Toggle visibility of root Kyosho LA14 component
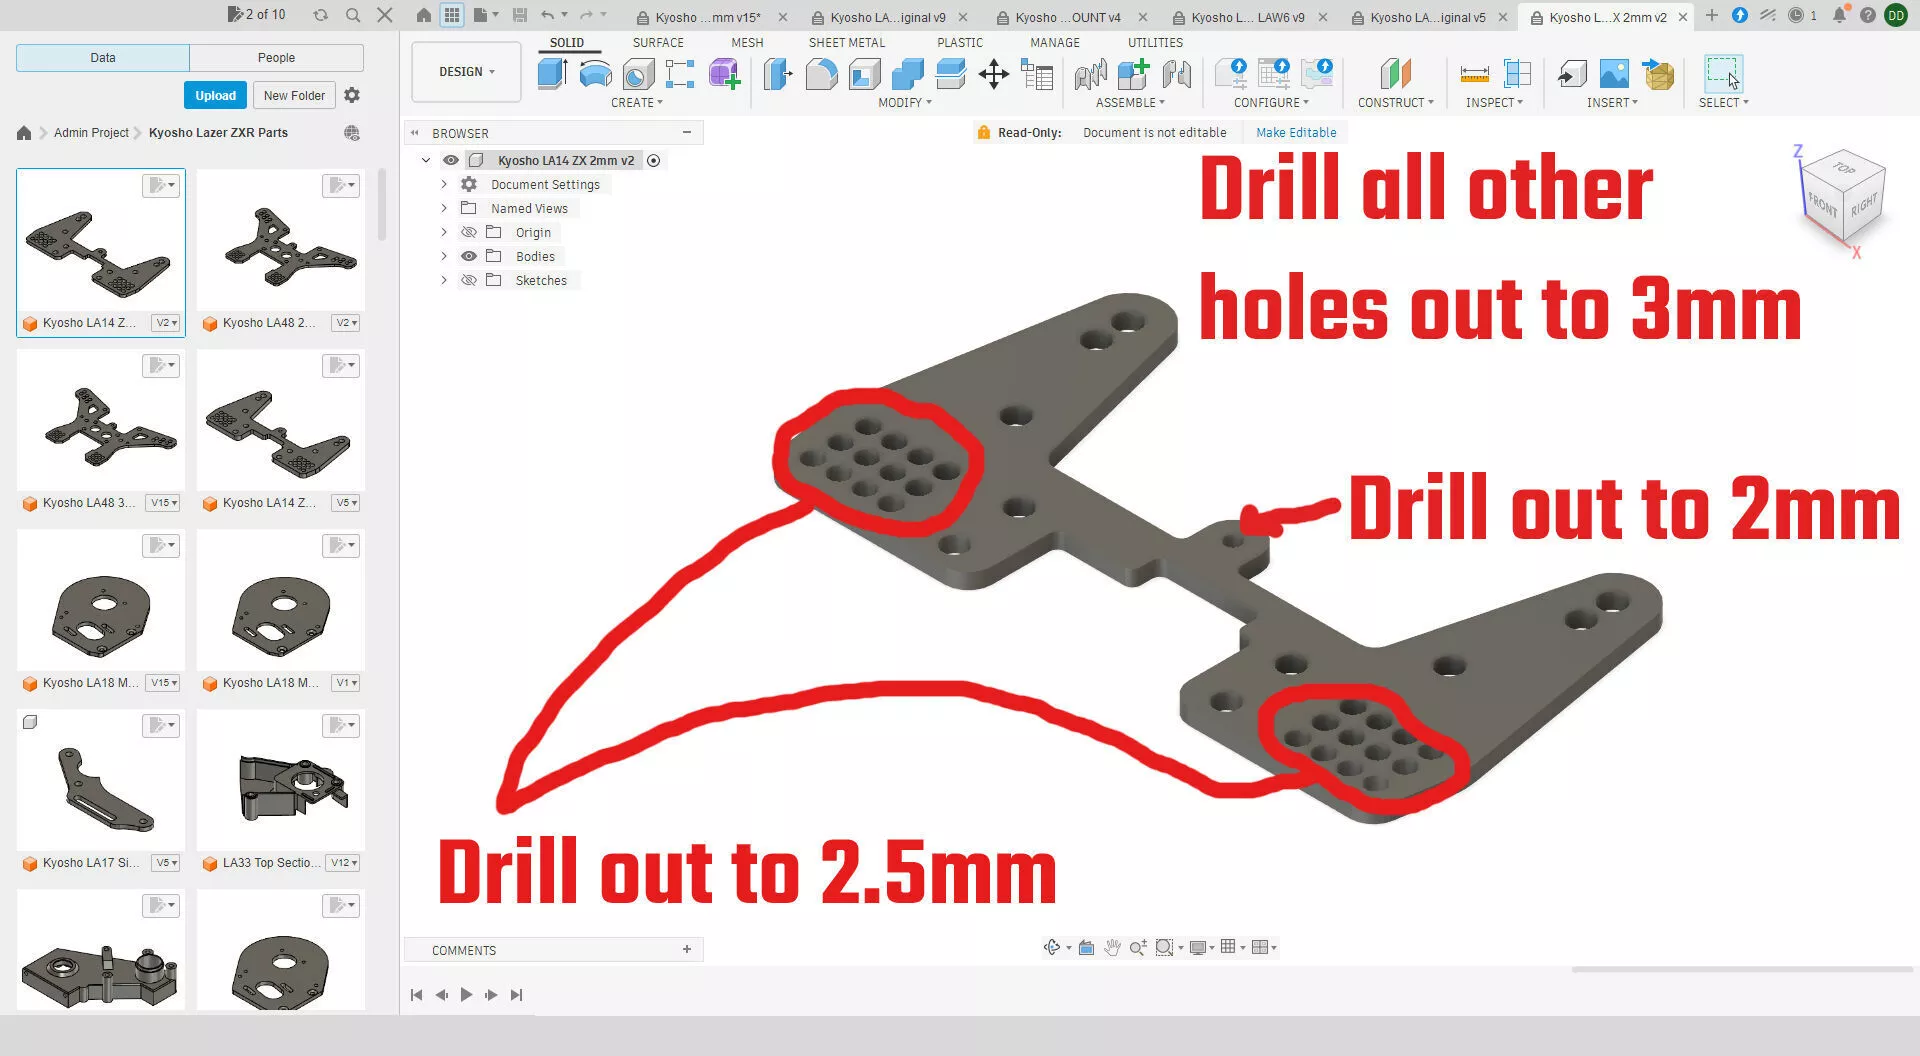1920x1056 pixels. (451, 160)
